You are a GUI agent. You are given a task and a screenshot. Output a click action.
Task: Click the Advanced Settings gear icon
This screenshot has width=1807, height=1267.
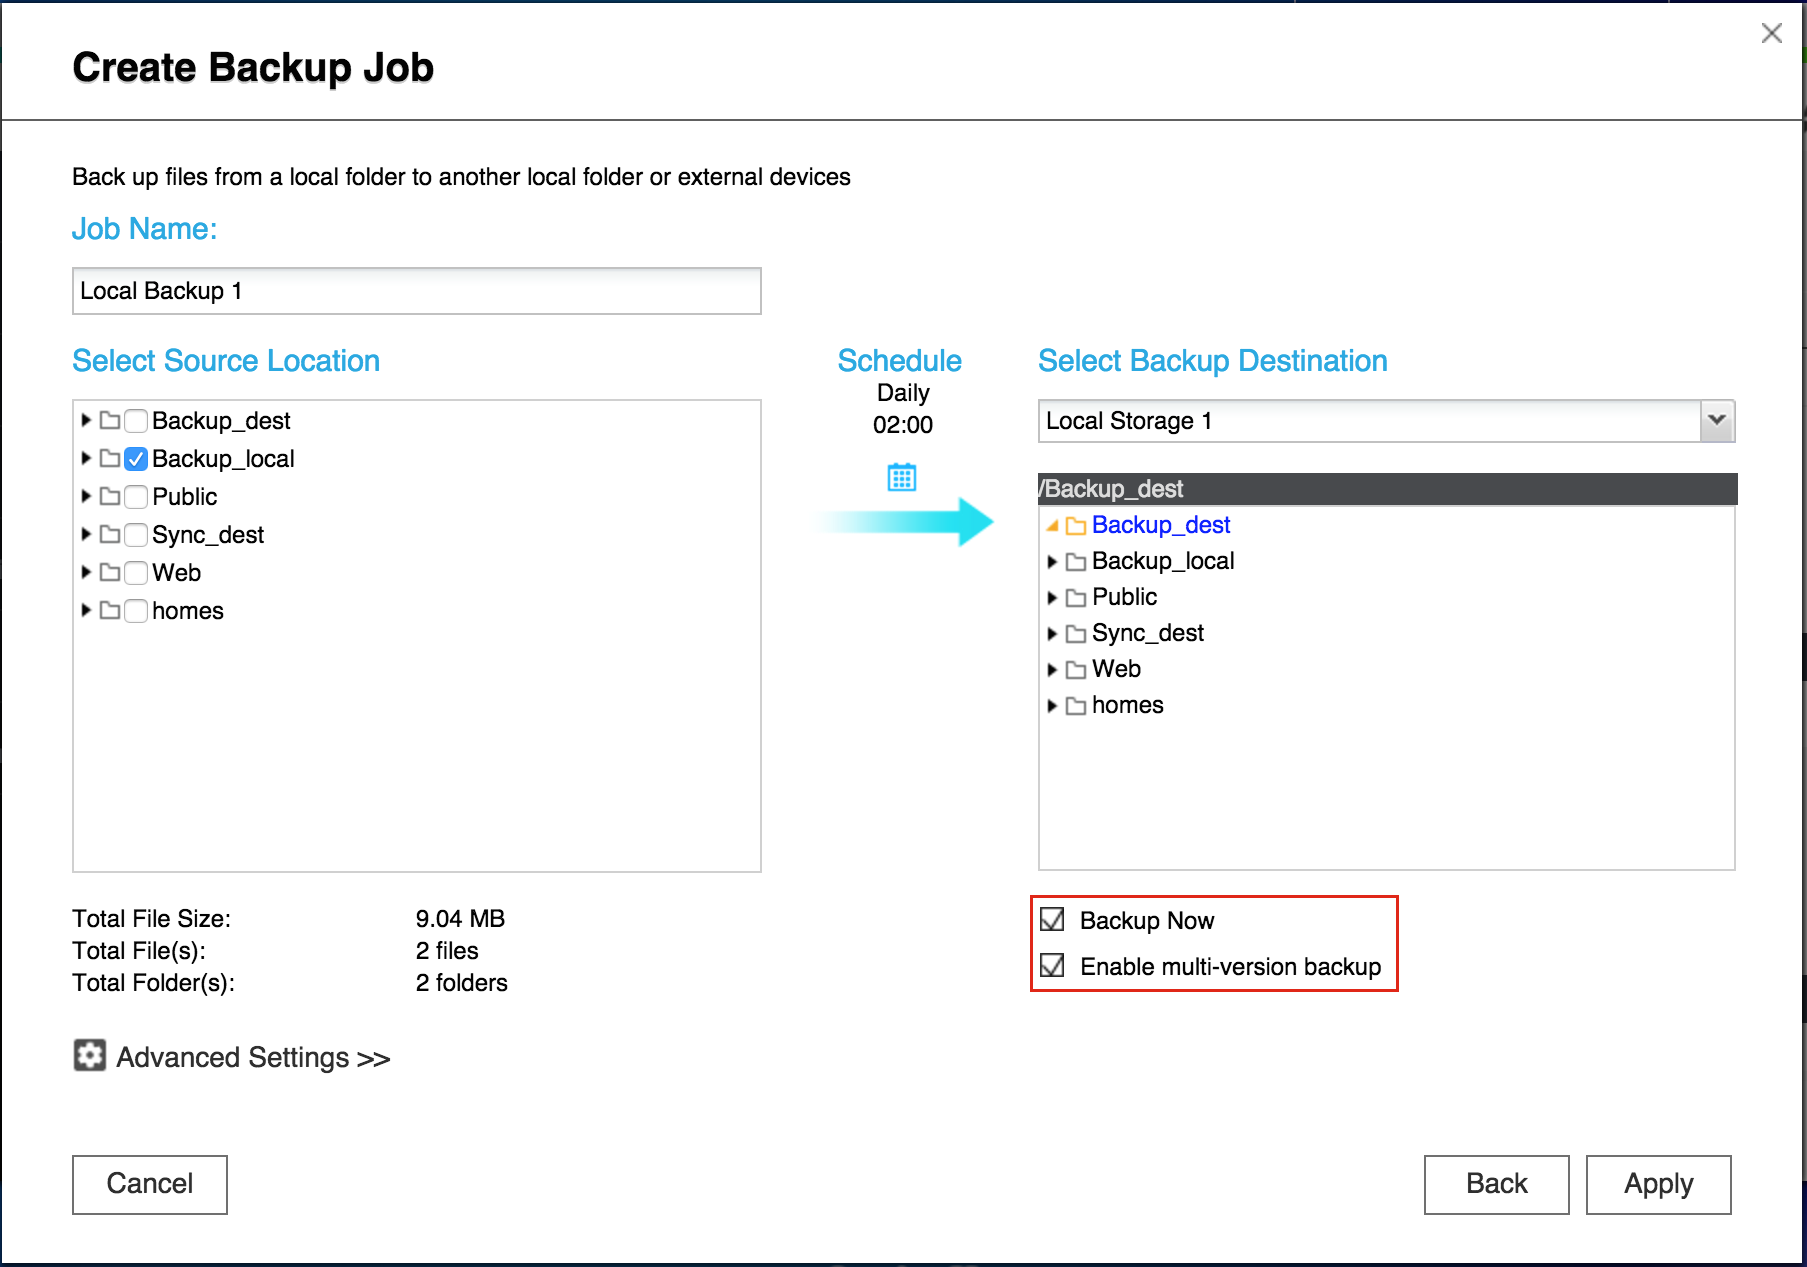pos(89,1055)
